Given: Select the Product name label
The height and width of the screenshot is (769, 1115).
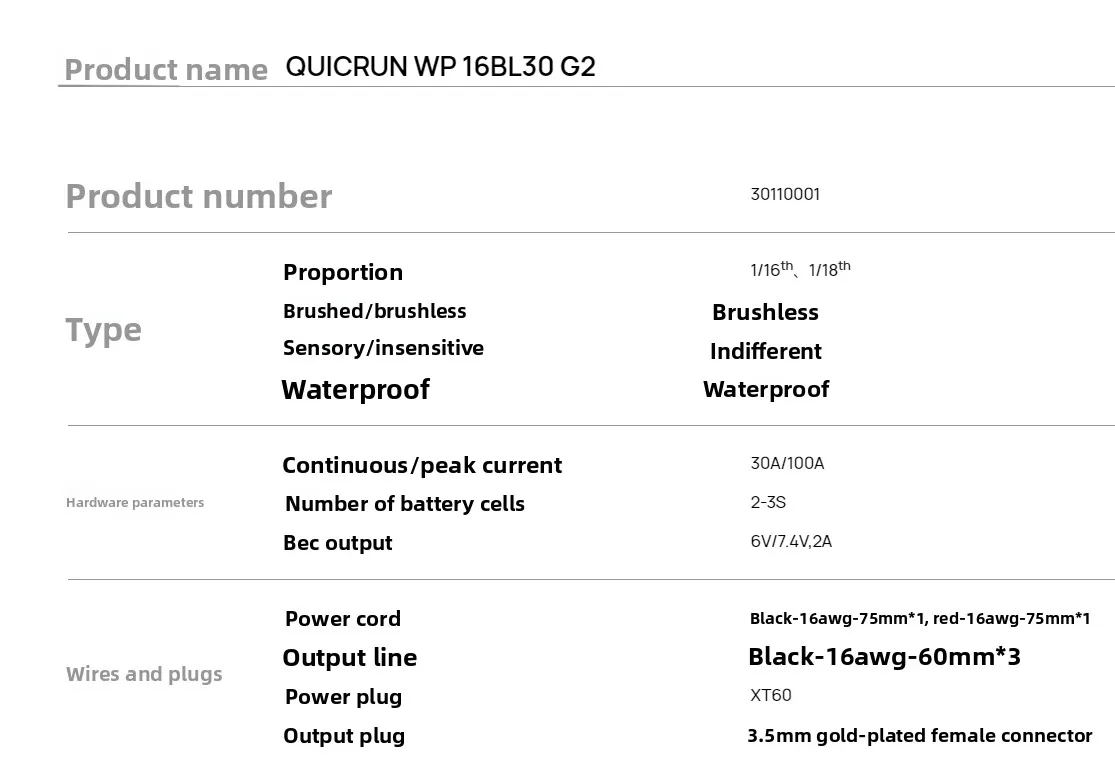Looking at the screenshot, I should coord(166,70).
